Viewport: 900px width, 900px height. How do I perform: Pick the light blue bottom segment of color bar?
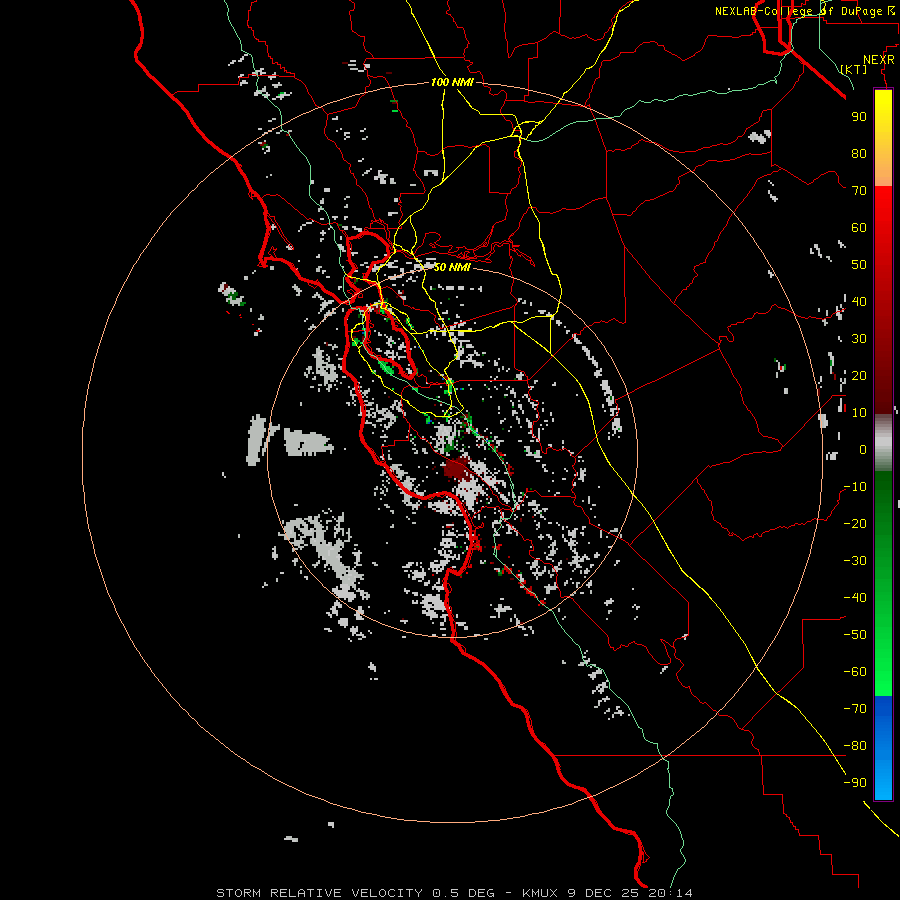click(883, 781)
